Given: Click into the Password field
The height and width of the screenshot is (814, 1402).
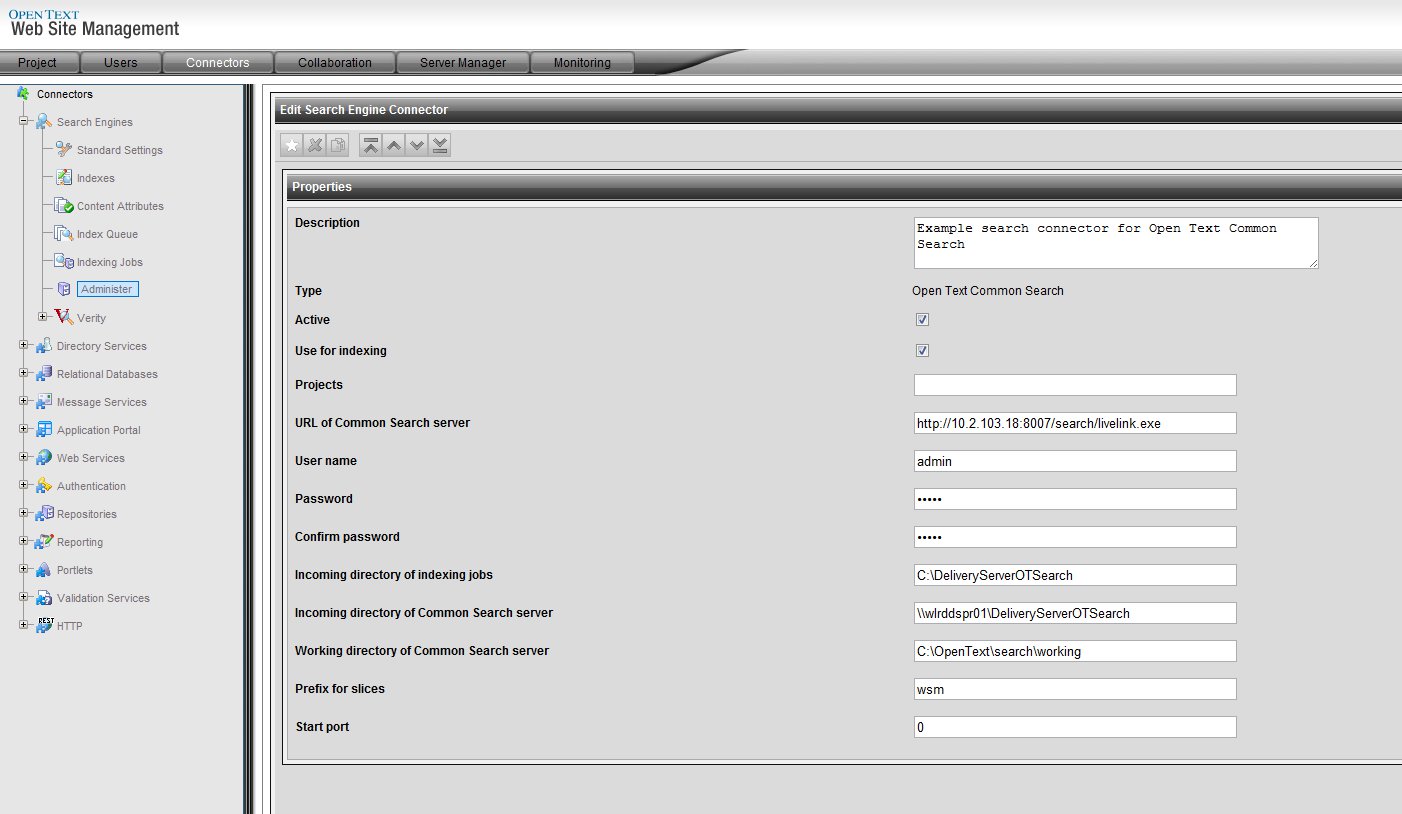Looking at the screenshot, I should (x=1075, y=499).
